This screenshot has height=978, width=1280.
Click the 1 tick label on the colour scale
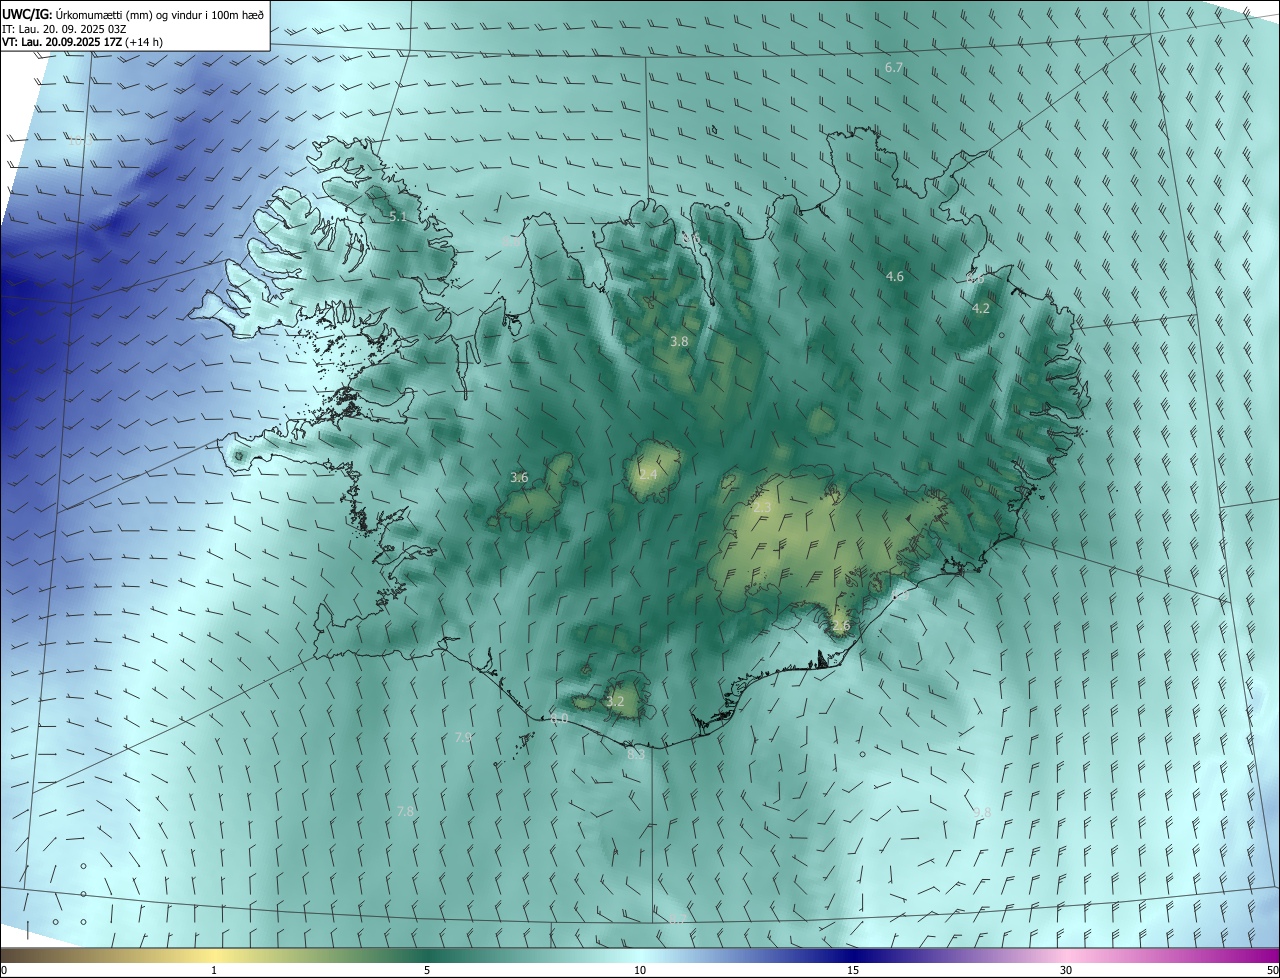214,971
